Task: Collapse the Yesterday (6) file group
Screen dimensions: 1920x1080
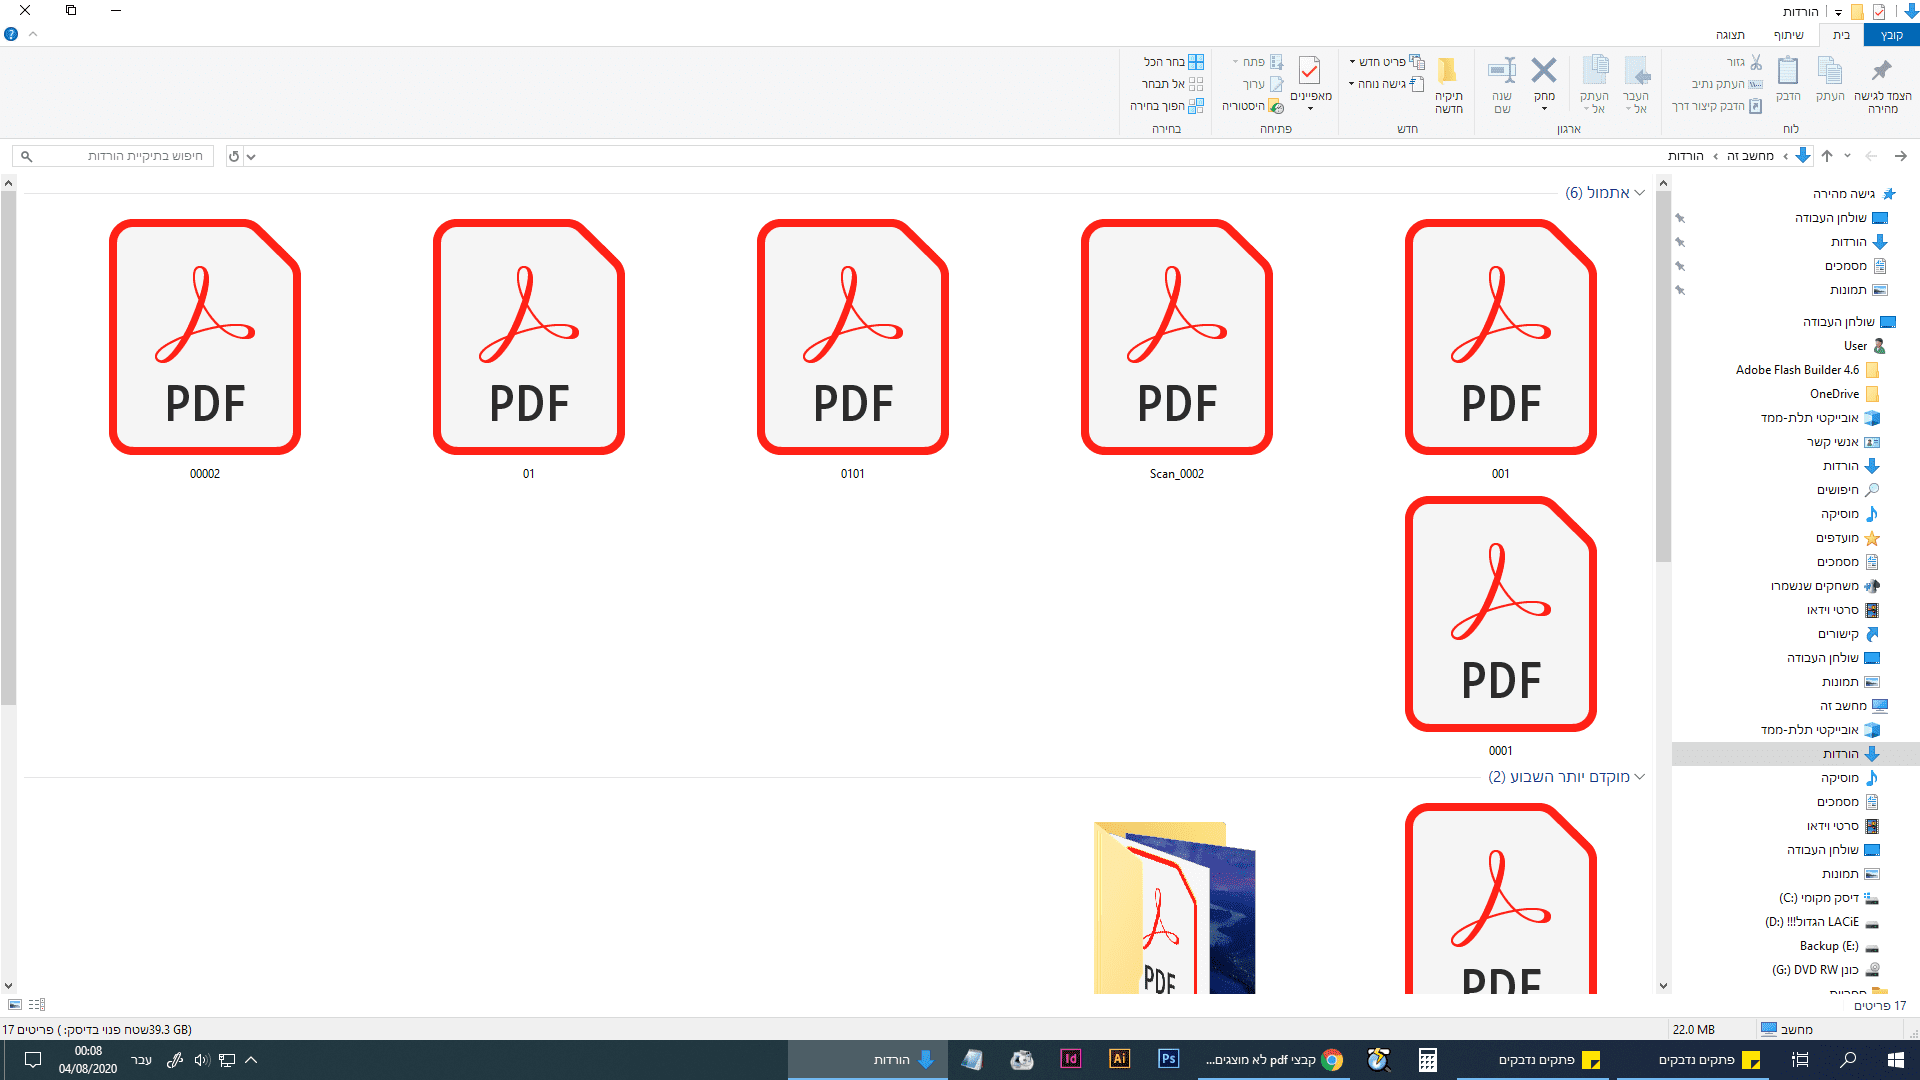Action: [x=1639, y=193]
